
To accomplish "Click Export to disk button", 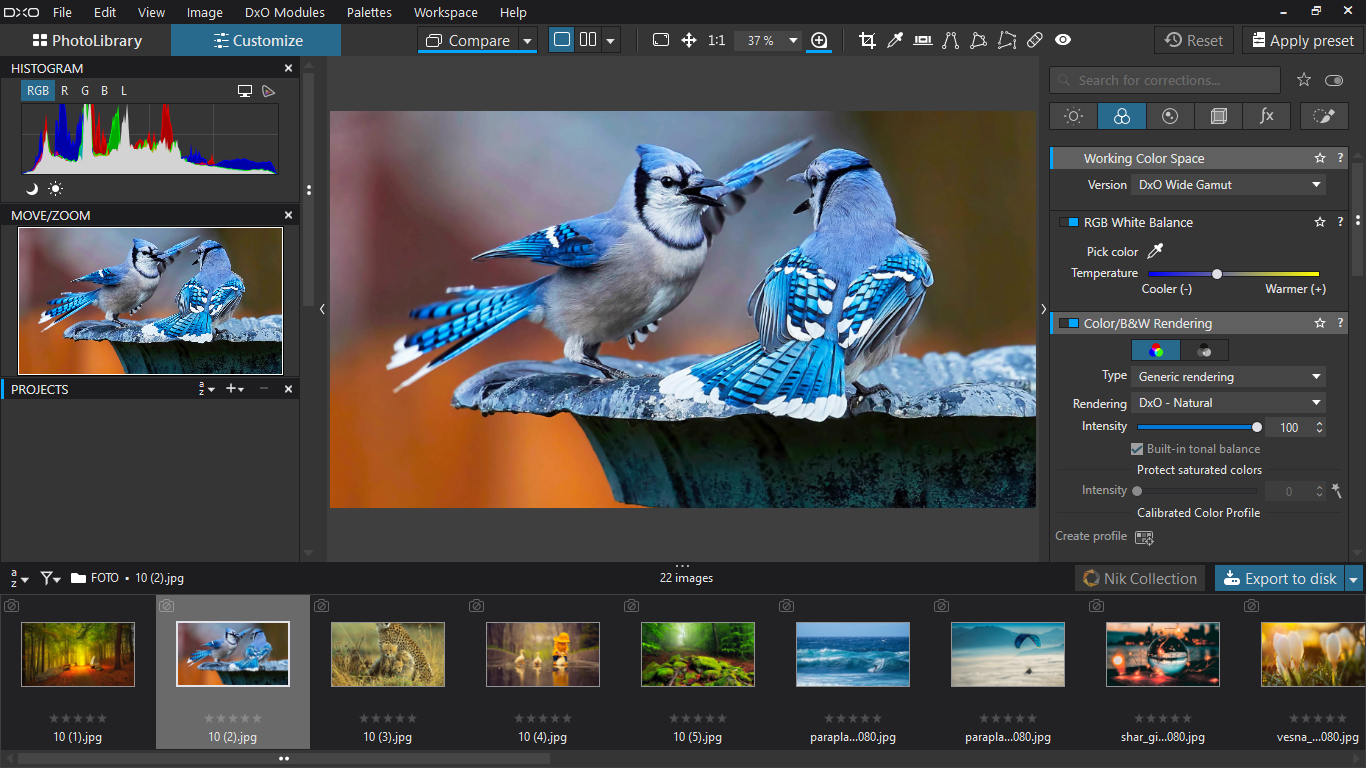I will 1280,579.
